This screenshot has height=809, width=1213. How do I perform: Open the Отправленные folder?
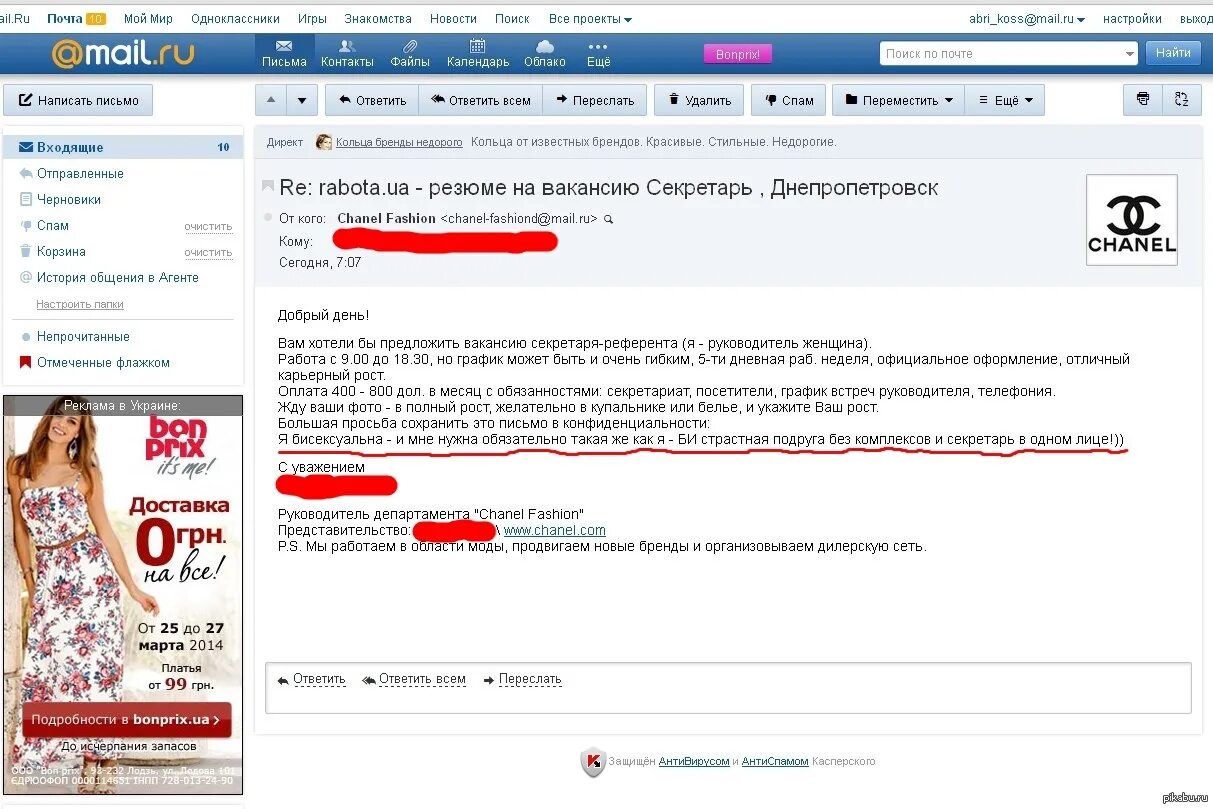click(x=80, y=173)
